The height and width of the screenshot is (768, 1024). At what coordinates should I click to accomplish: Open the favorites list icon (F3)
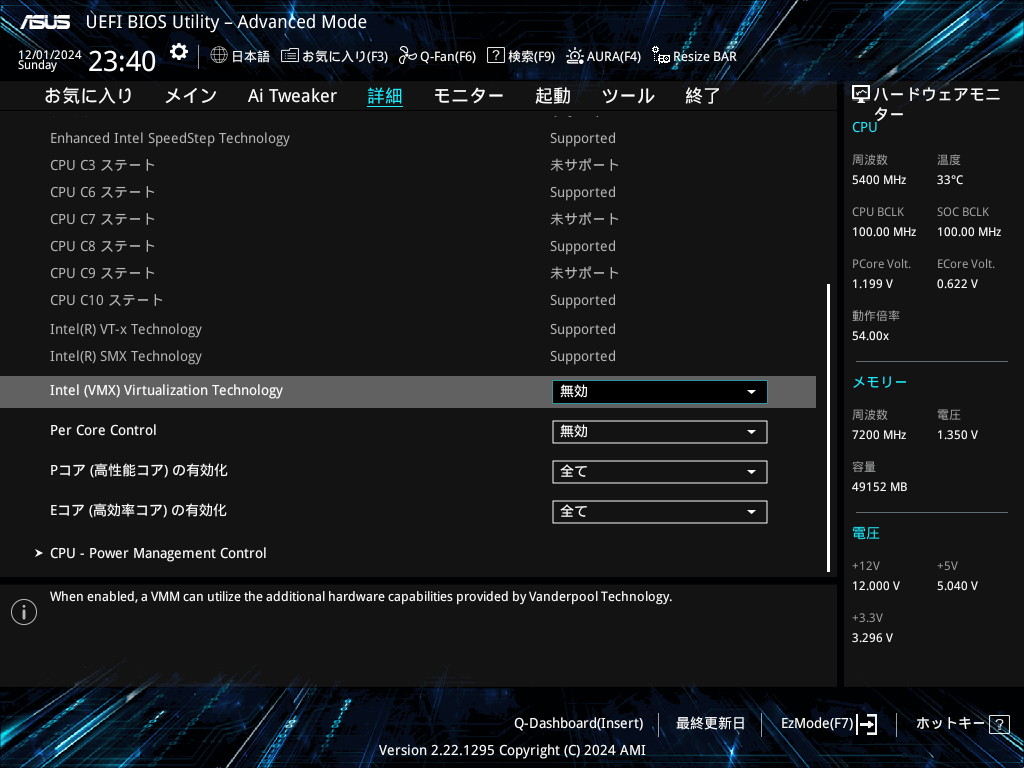coord(289,56)
